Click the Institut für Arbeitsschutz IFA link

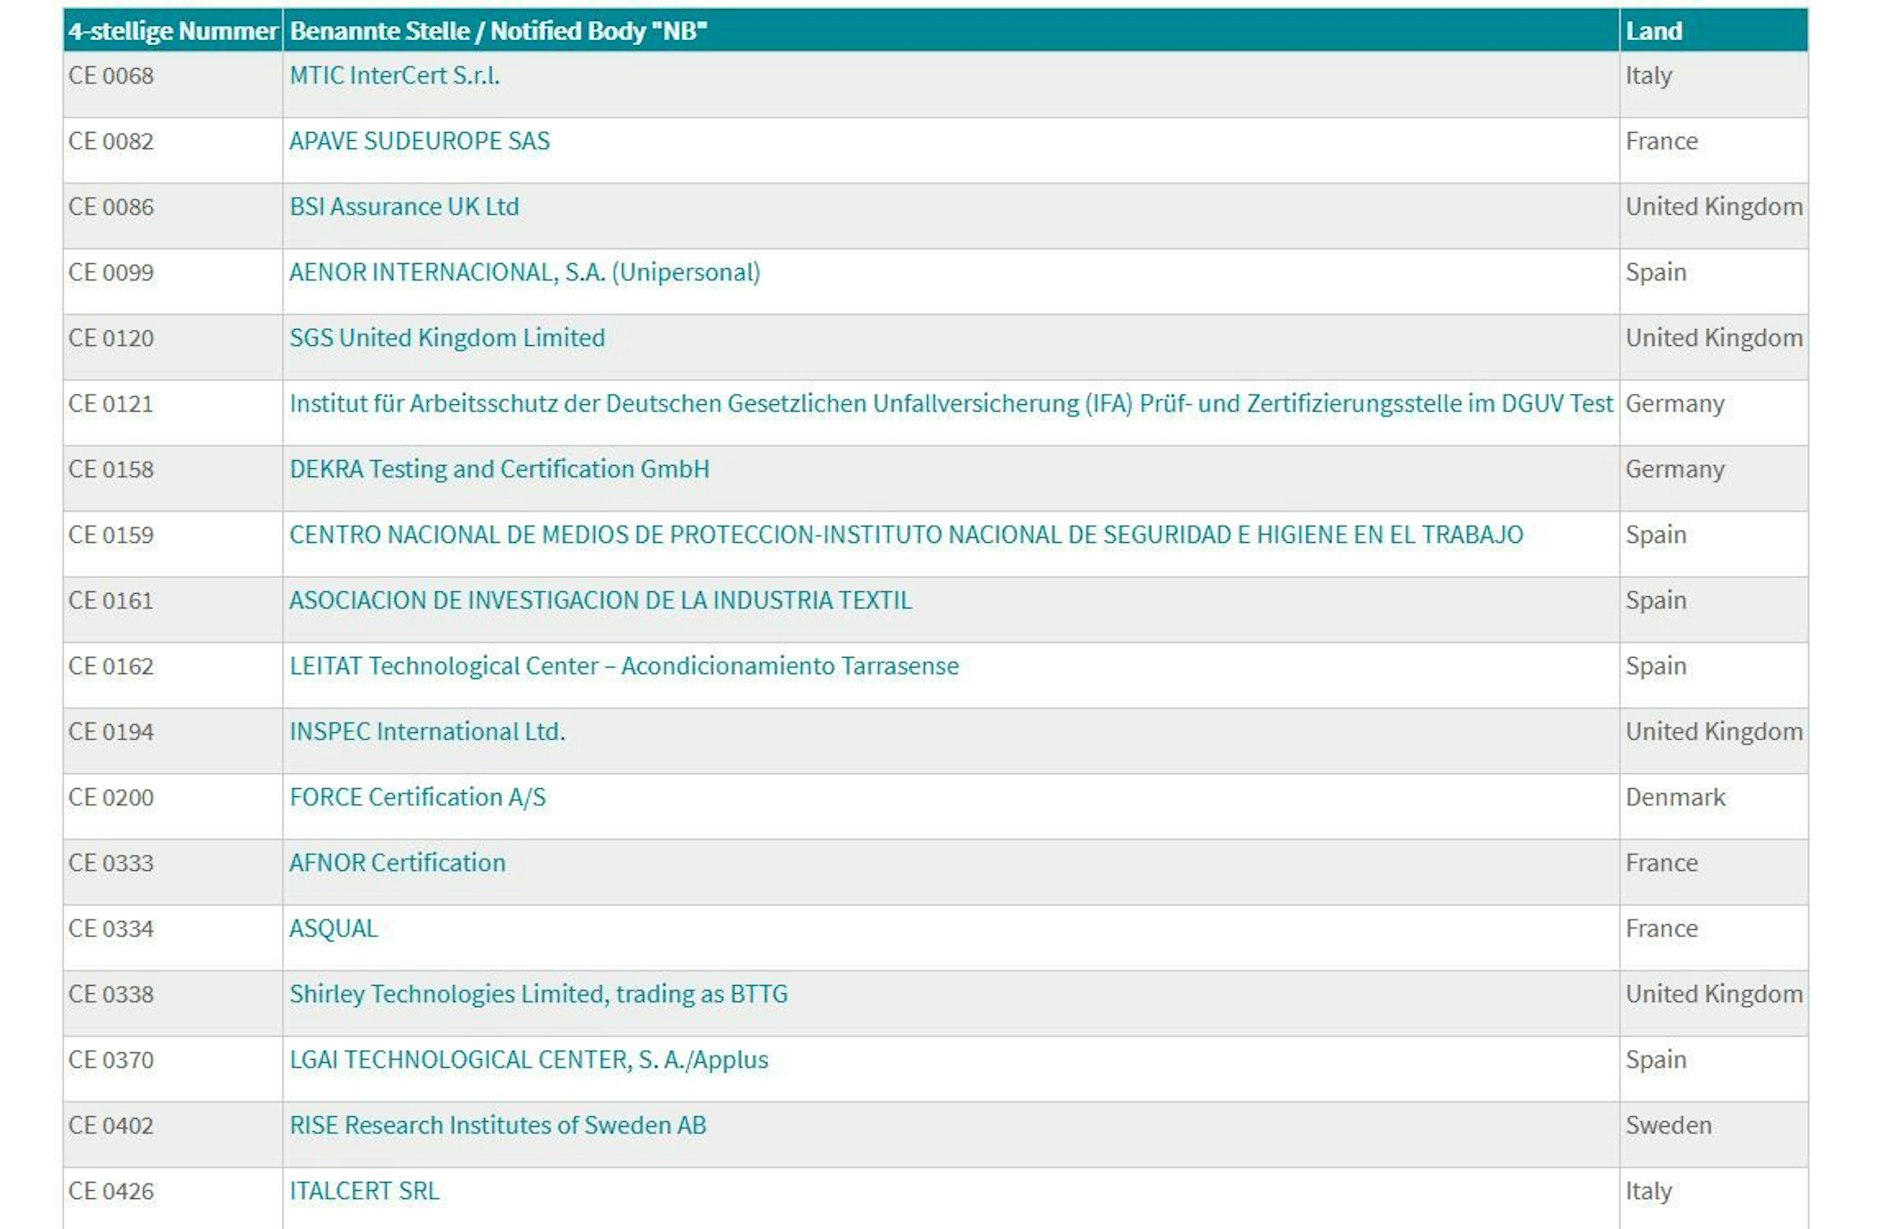coord(950,404)
